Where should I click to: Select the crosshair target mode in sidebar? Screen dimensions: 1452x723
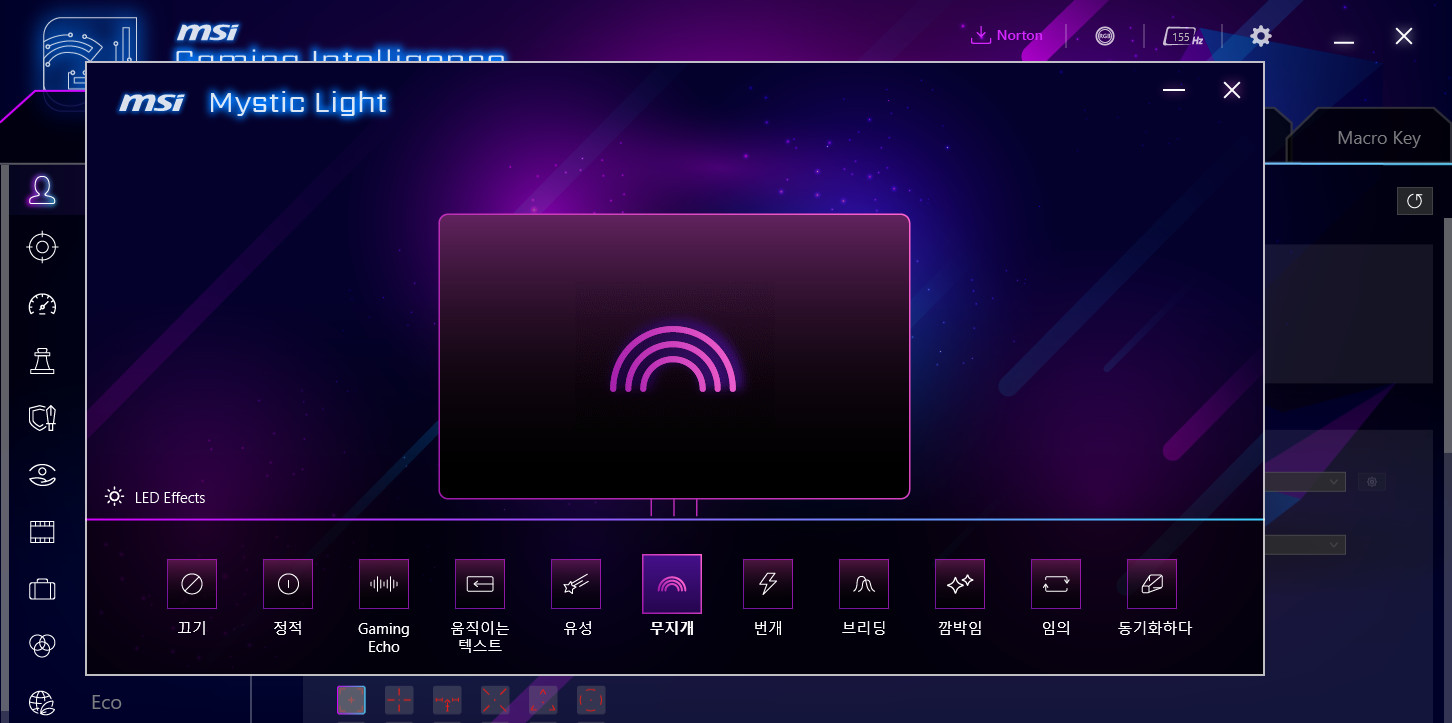click(42, 247)
